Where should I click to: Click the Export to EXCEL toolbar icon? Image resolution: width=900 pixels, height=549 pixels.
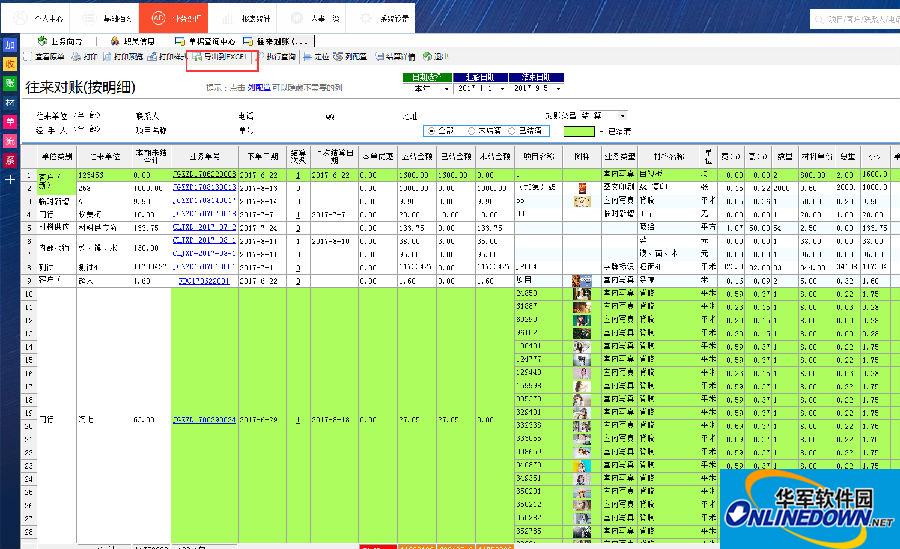(223, 57)
